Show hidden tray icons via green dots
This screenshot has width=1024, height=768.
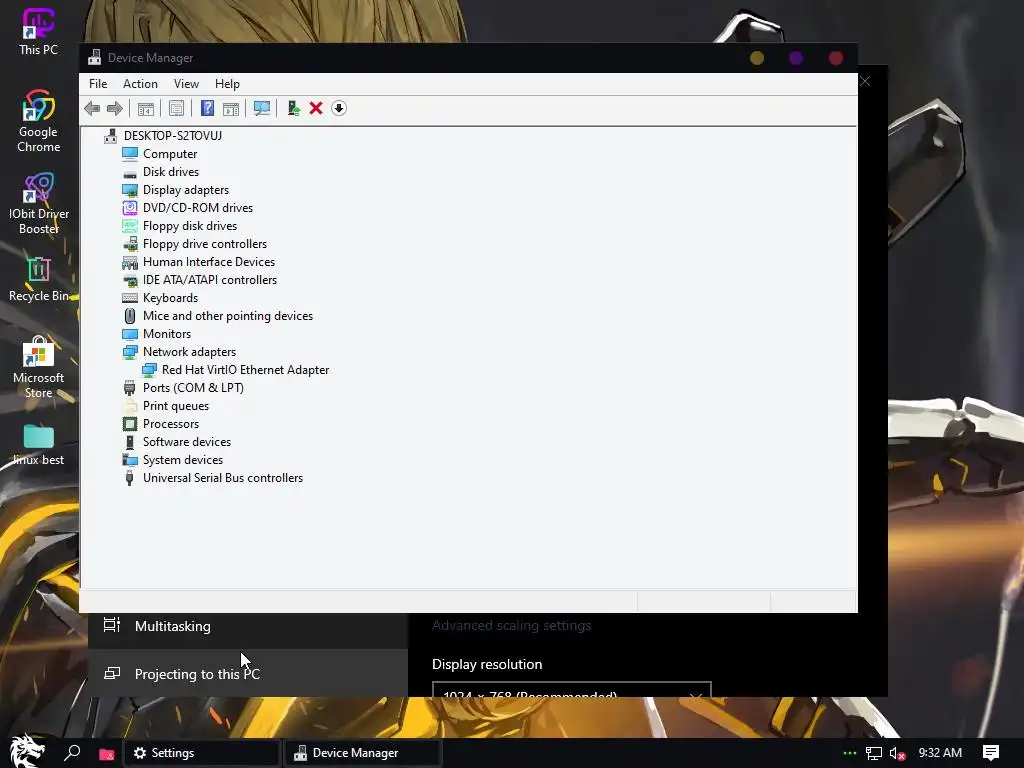[850, 753]
